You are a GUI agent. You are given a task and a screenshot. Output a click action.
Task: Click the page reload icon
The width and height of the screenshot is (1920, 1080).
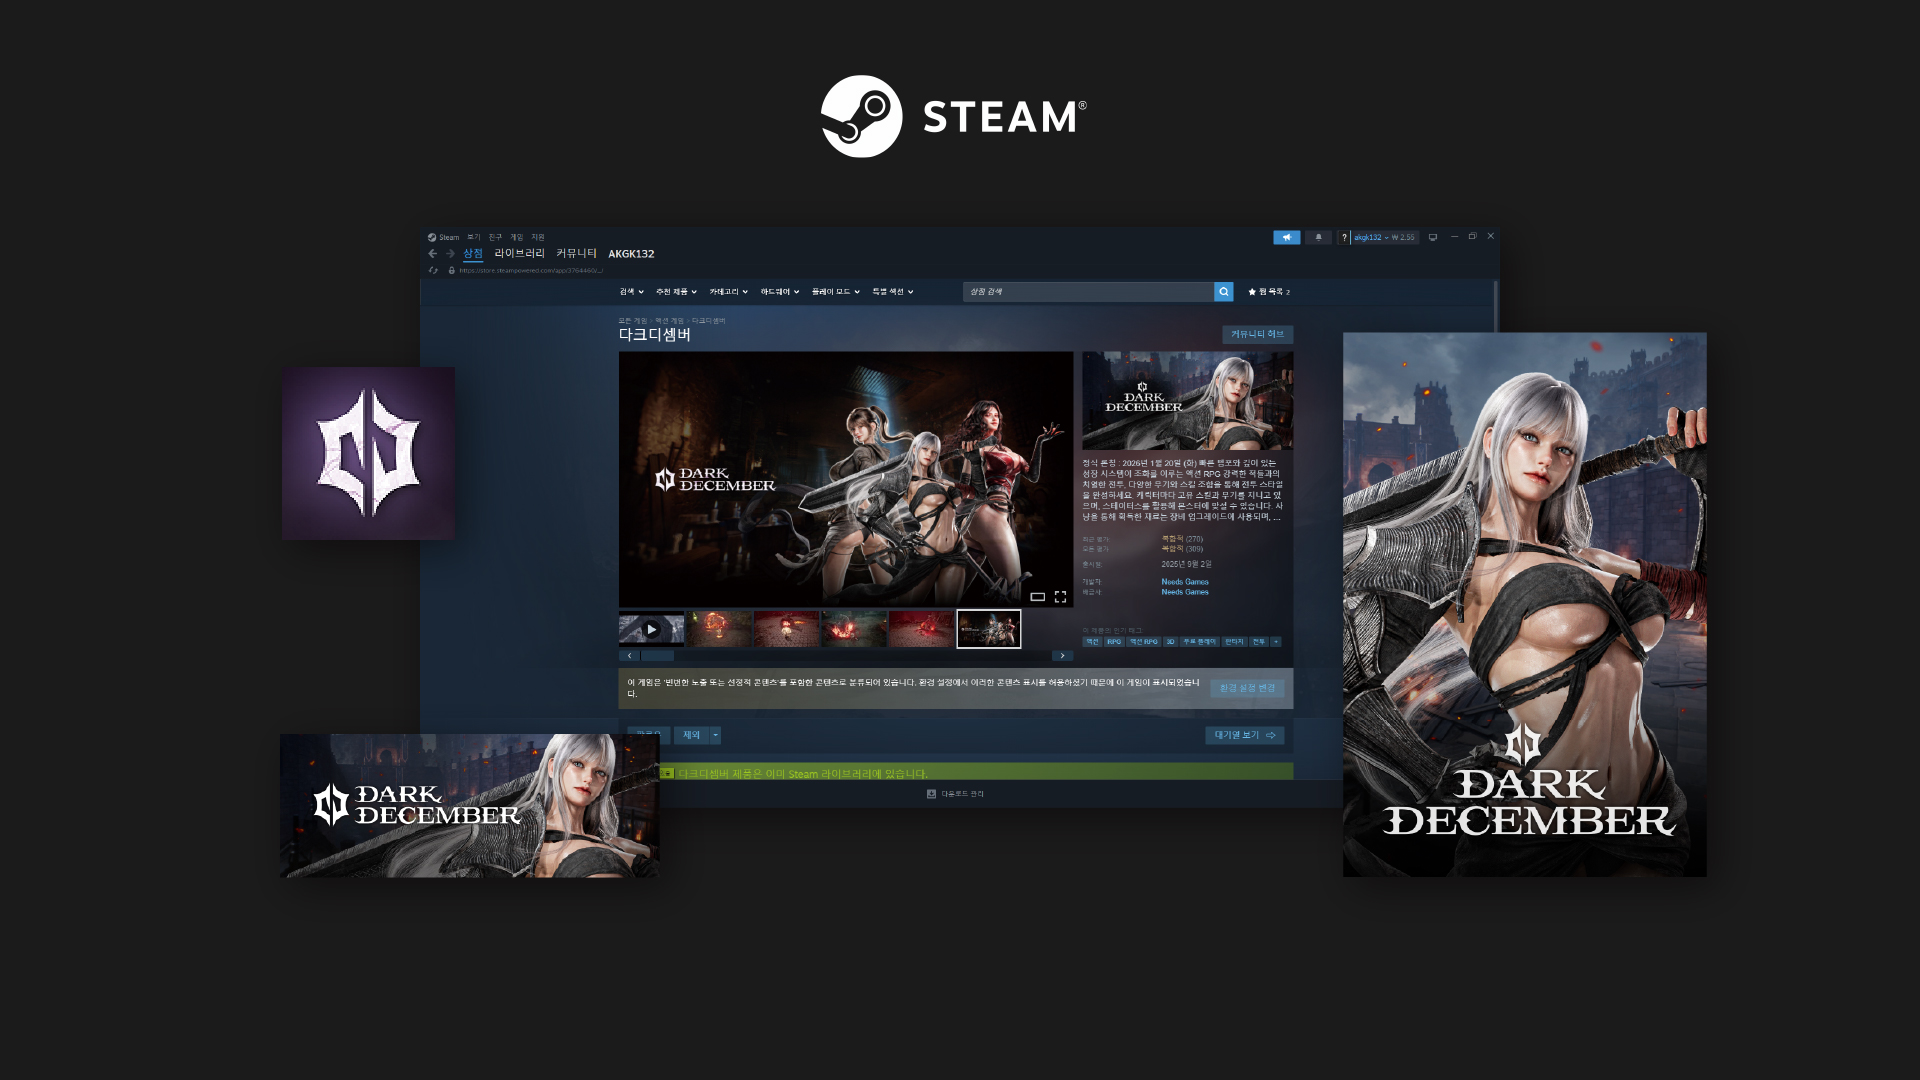[433, 270]
